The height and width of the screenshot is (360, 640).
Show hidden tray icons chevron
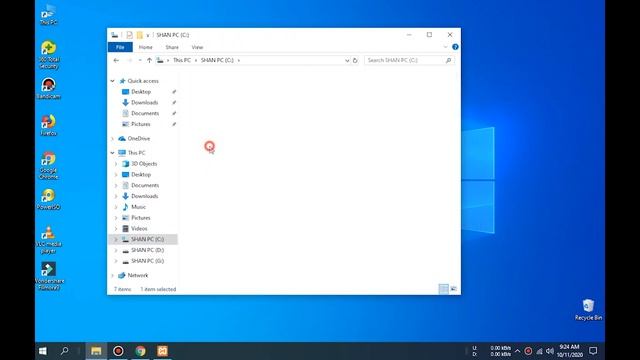click(518, 351)
